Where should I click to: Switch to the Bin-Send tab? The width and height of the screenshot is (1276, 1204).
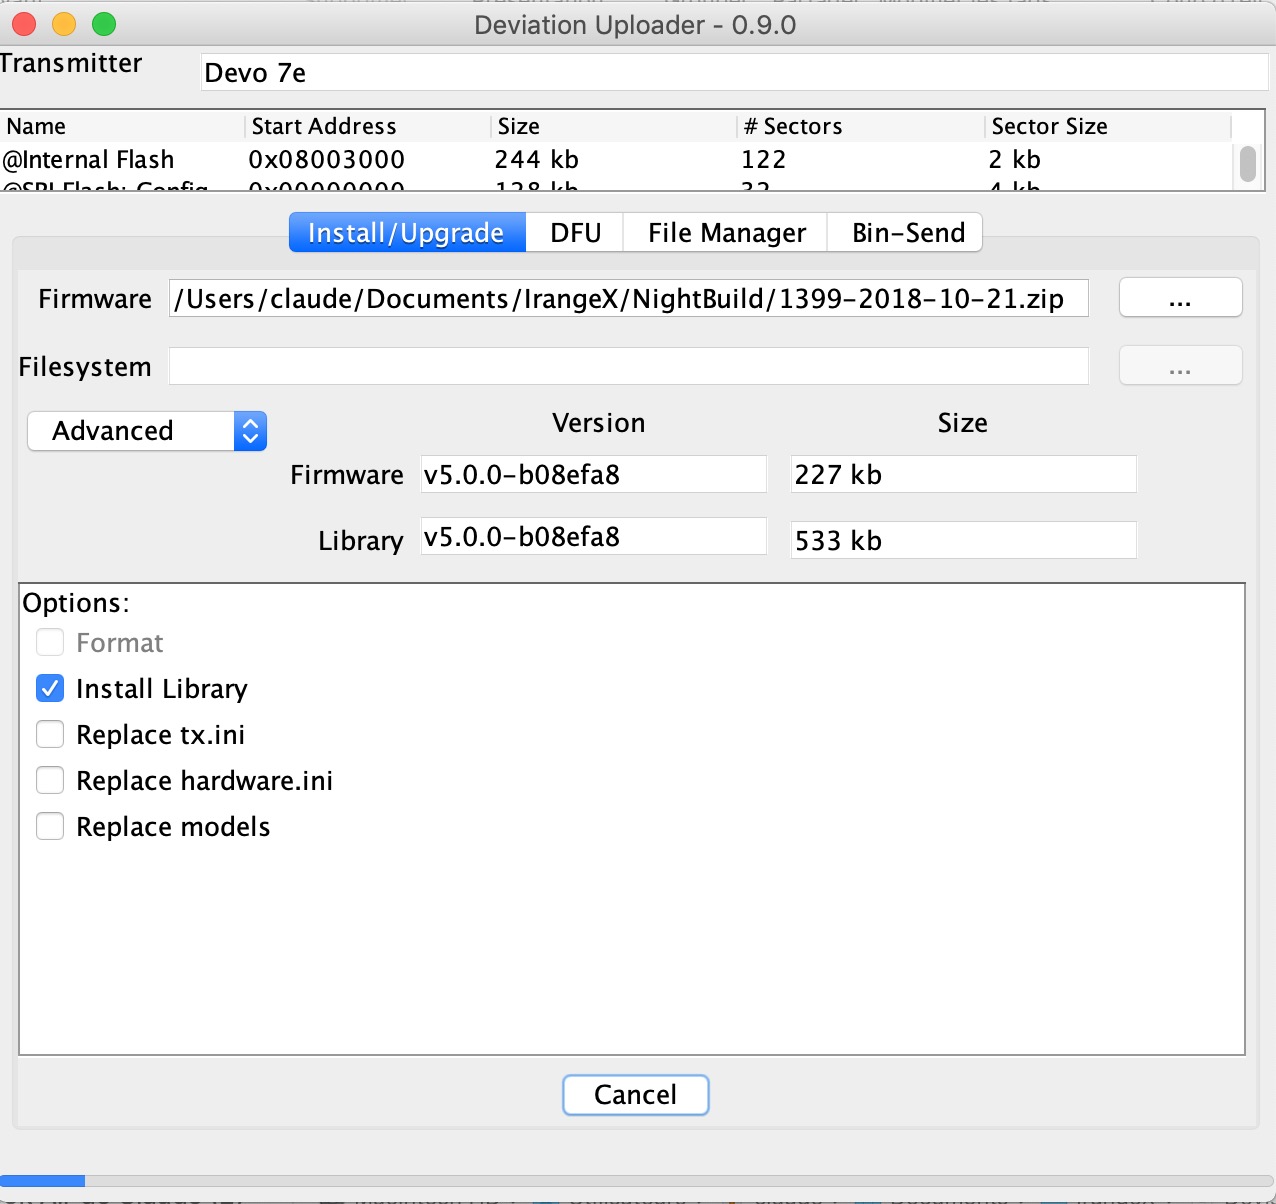point(907,232)
